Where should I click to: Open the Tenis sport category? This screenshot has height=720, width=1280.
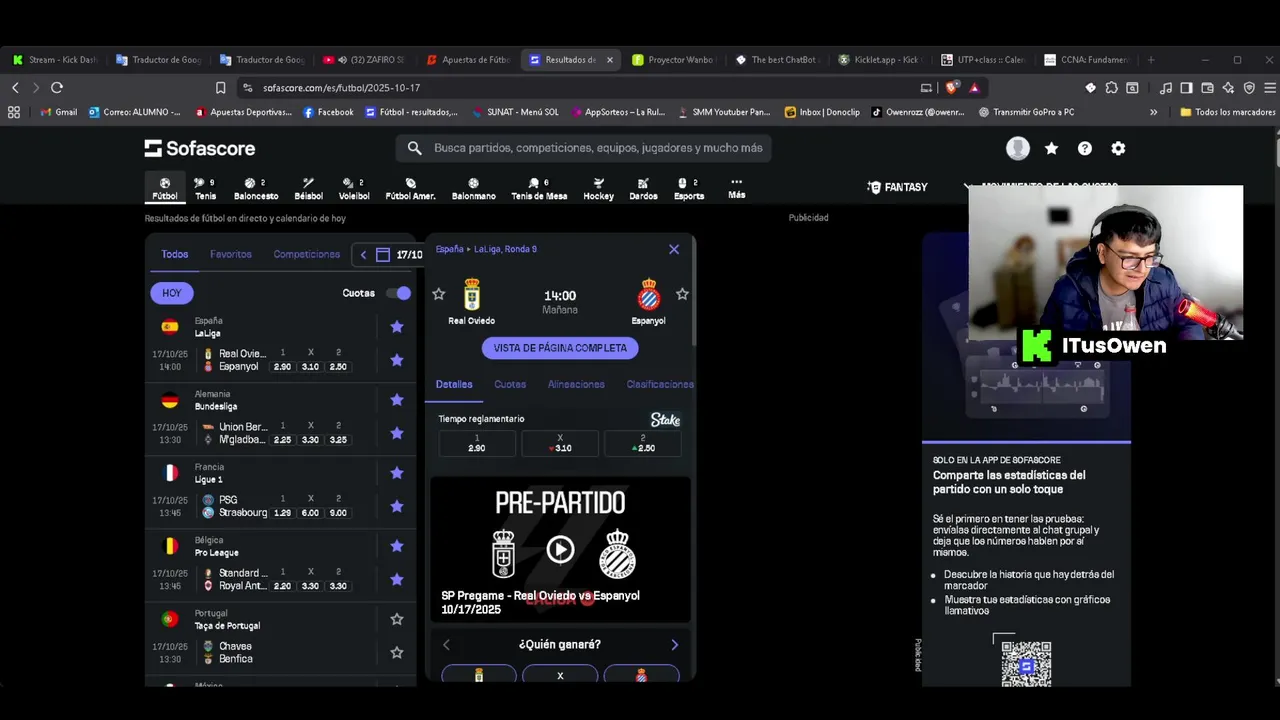pyautogui.click(x=205, y=188)
